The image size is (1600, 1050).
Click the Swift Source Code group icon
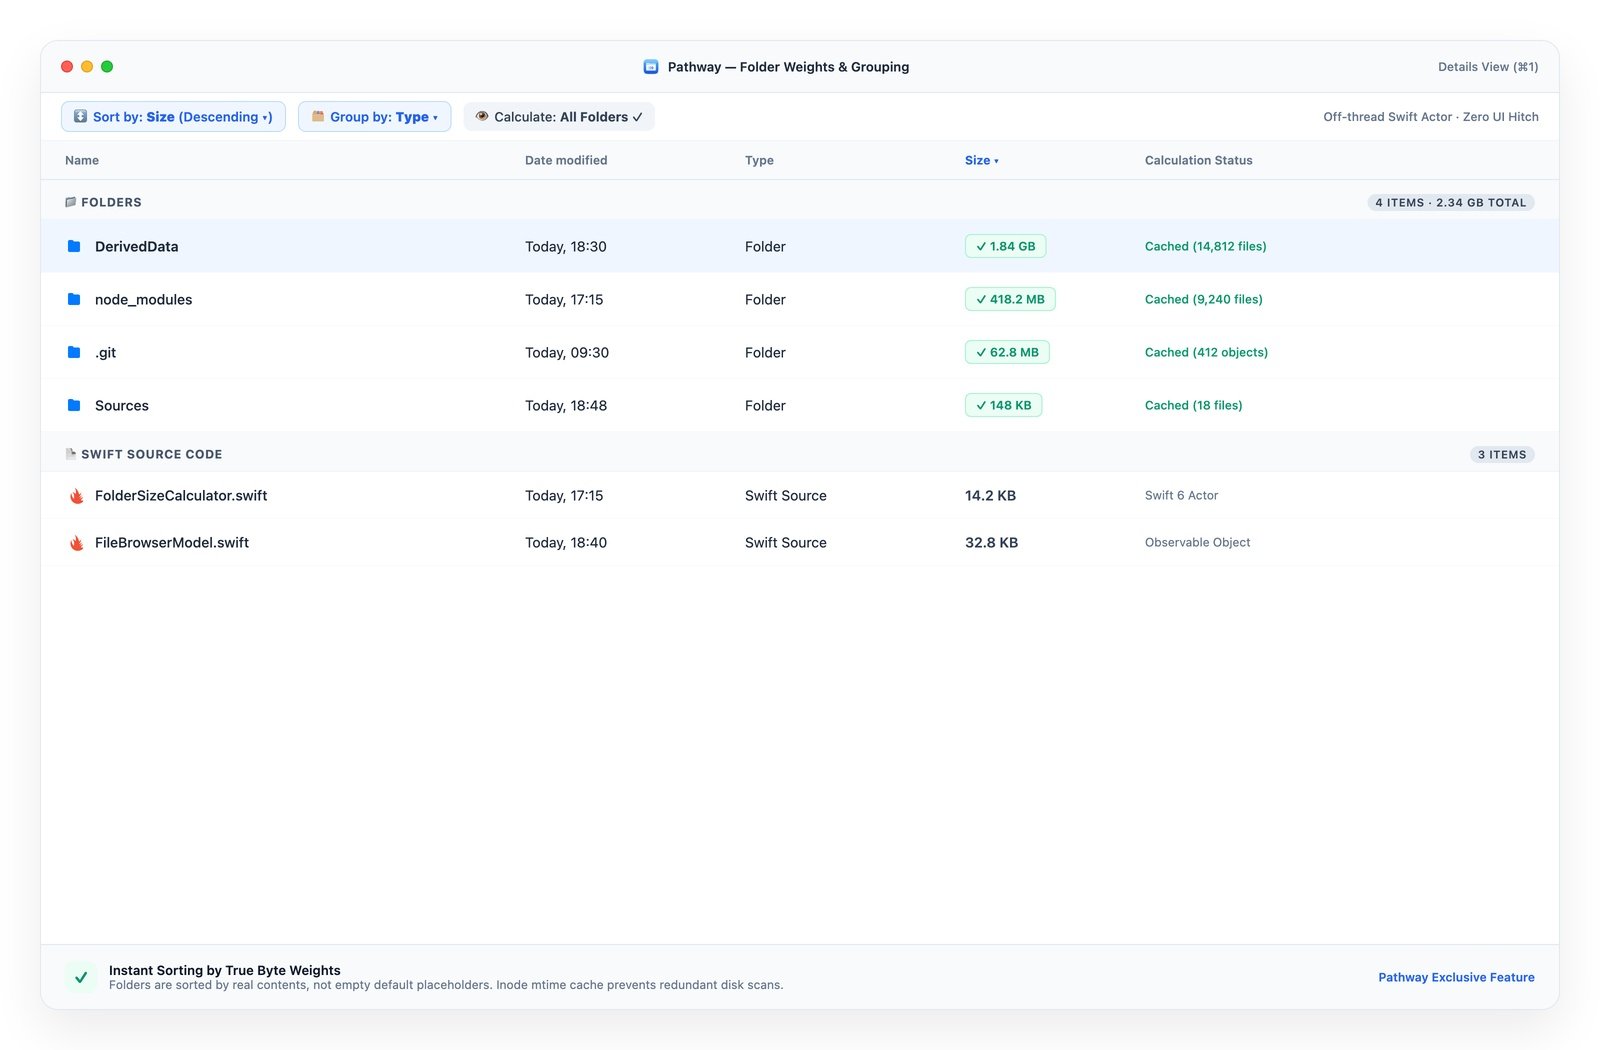point(70,454)
